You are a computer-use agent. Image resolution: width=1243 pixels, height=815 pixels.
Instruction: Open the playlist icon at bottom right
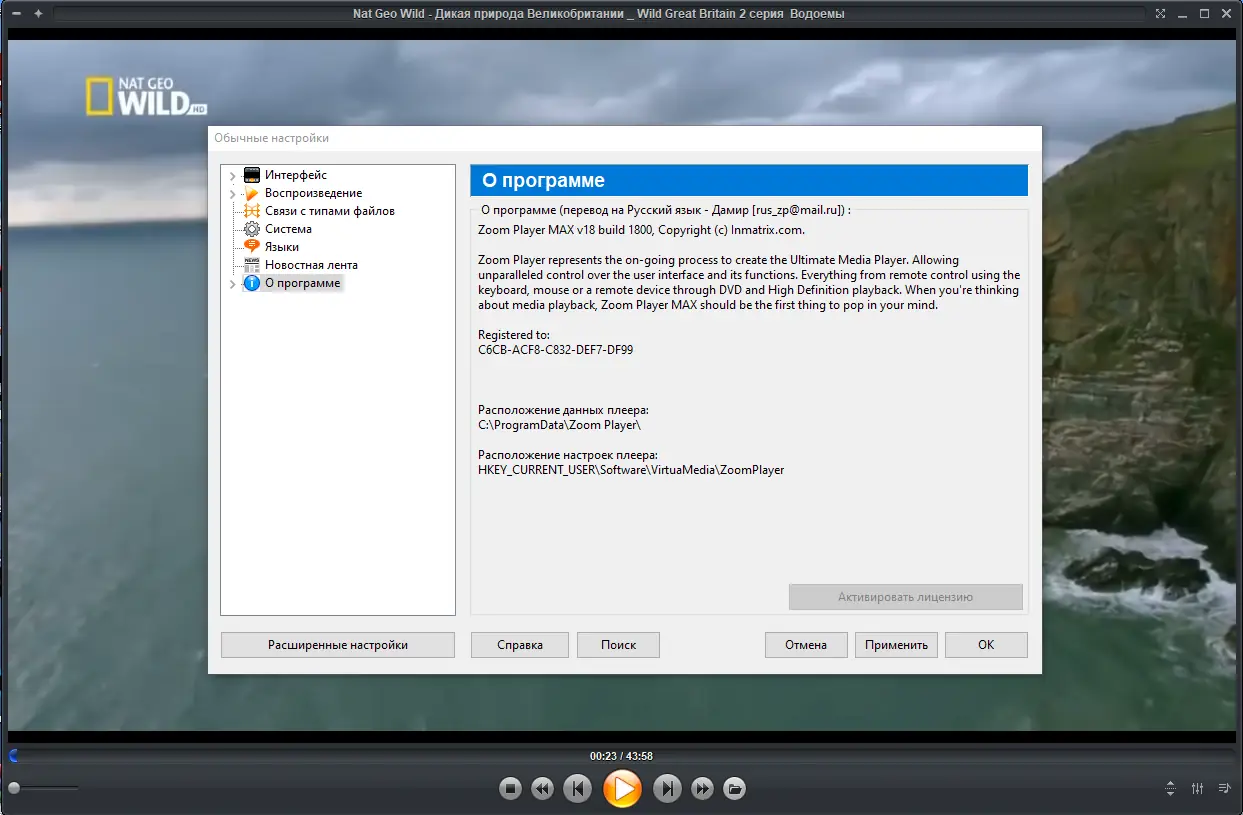tap(1224, 788)
